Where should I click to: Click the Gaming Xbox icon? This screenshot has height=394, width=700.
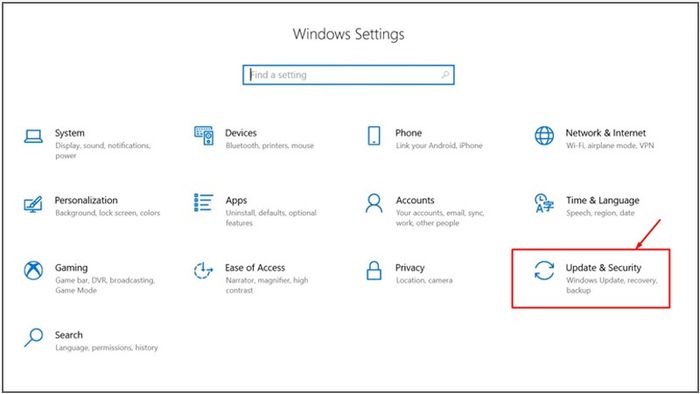tap(33, 270)
